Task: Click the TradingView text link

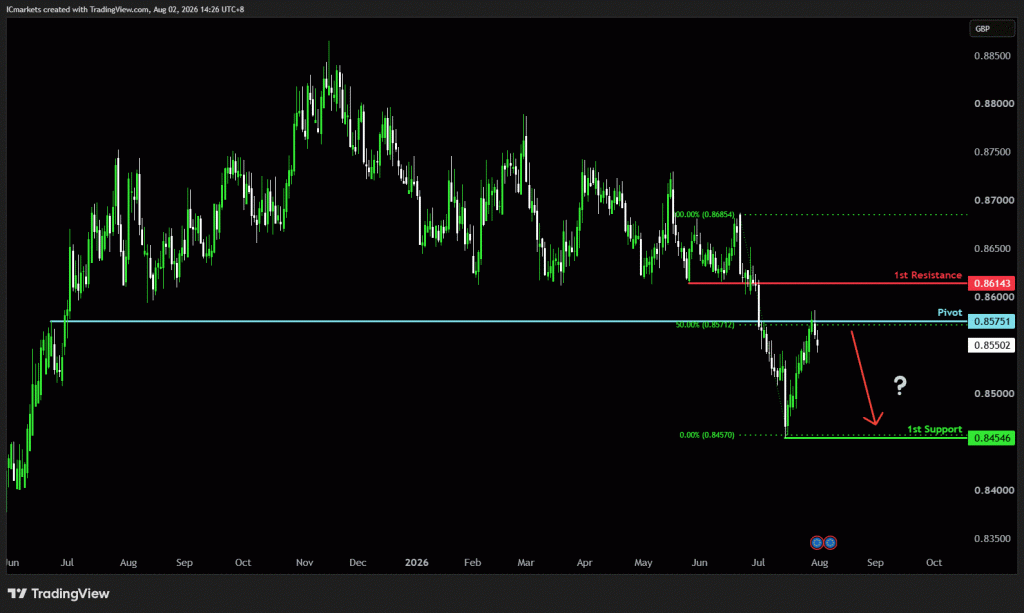Action: click(x=71, y=593)
